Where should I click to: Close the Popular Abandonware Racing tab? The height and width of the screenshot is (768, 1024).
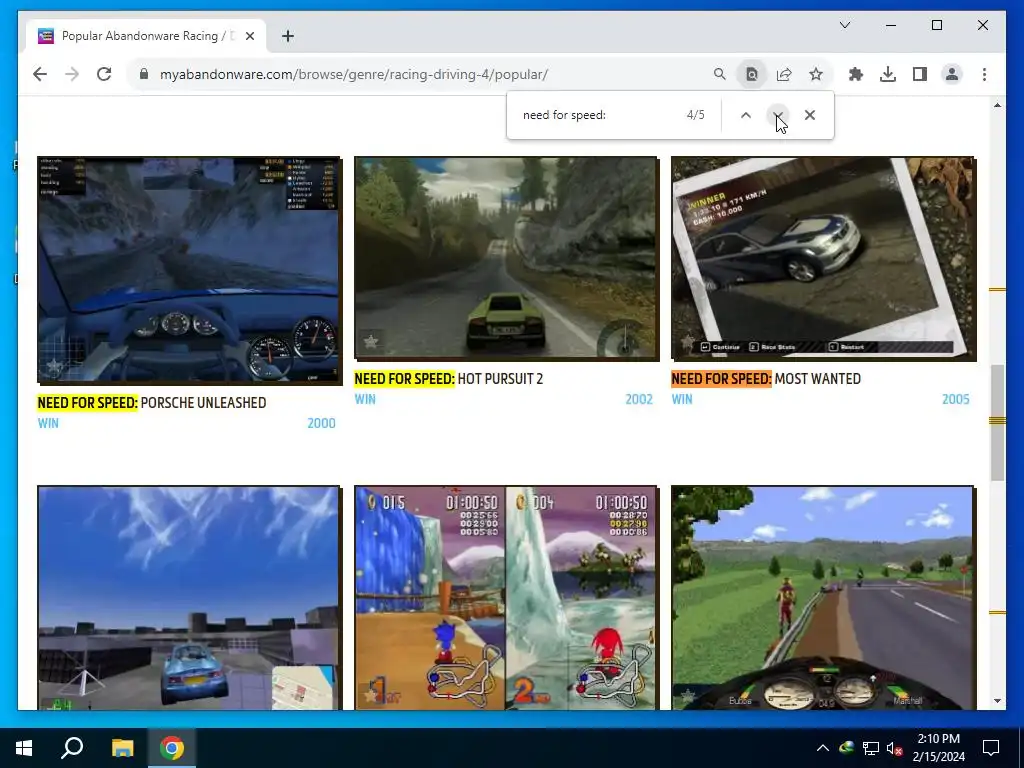(249, 36)
